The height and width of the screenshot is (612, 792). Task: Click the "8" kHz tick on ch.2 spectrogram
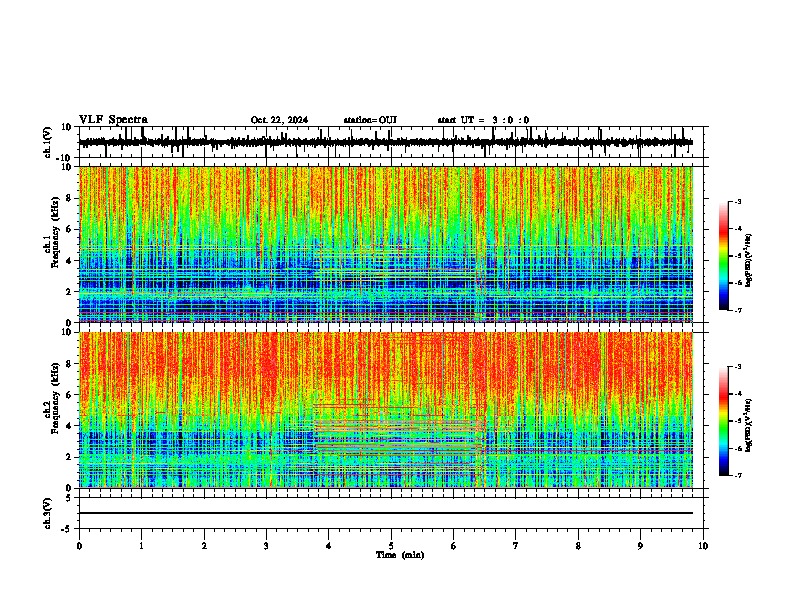click(x=69, y=364)
